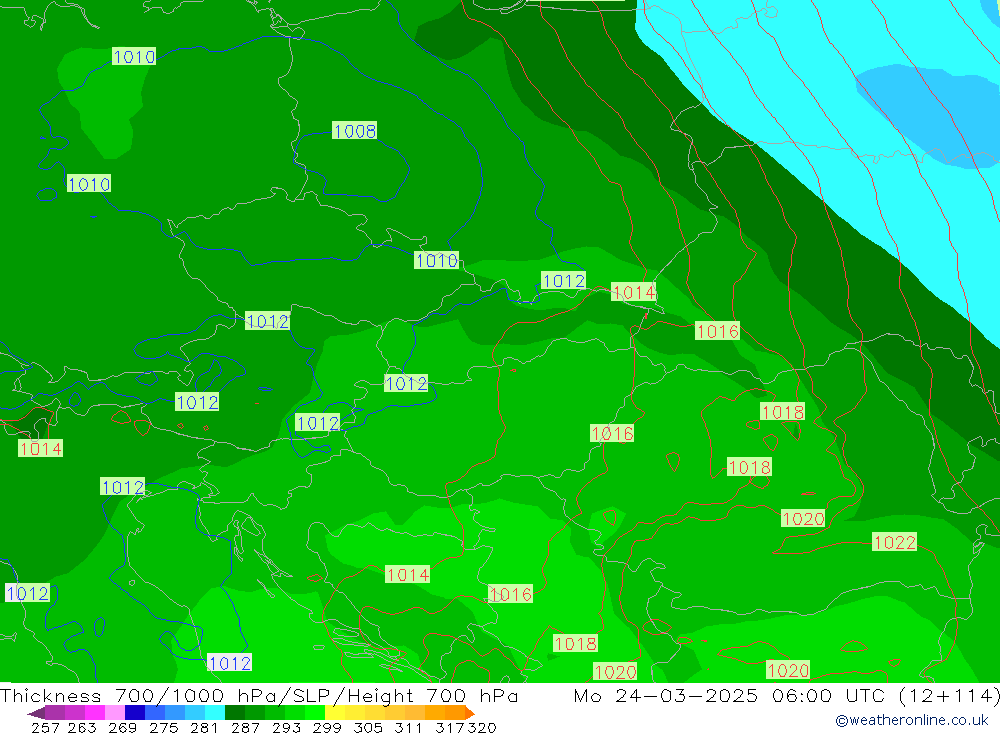This screenshot has height=733, width=1000.
Task: Click the legend value 293
Action: coord(286,727)
